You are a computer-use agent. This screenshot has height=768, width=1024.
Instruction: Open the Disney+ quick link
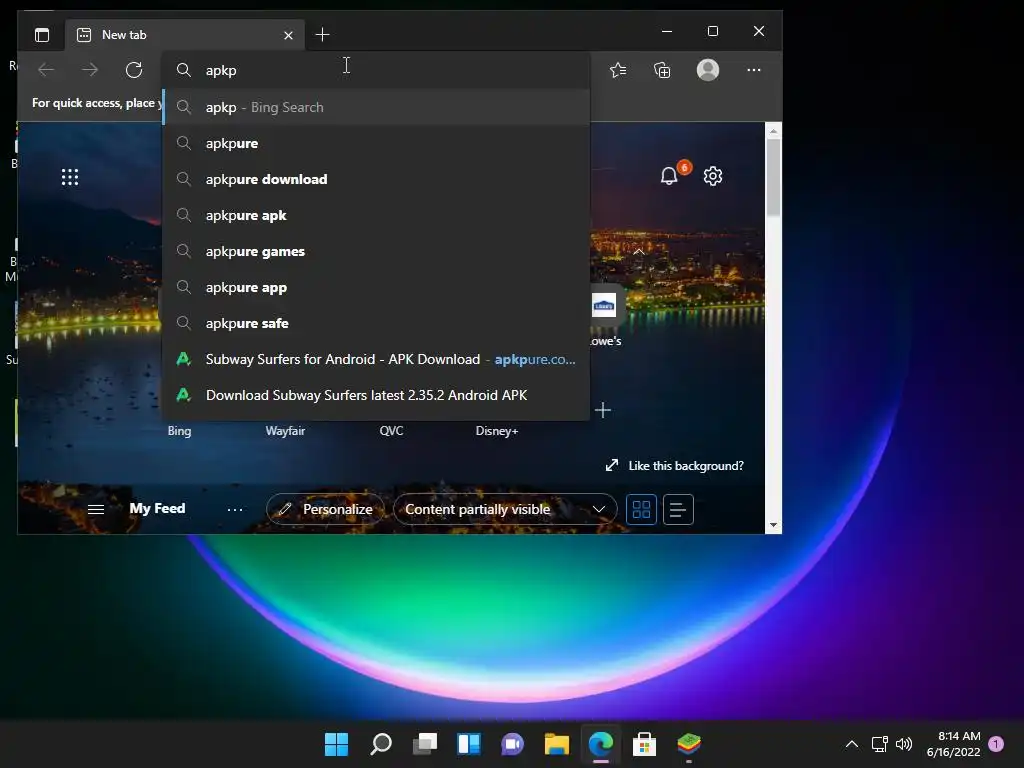click(x=496, y=430)
